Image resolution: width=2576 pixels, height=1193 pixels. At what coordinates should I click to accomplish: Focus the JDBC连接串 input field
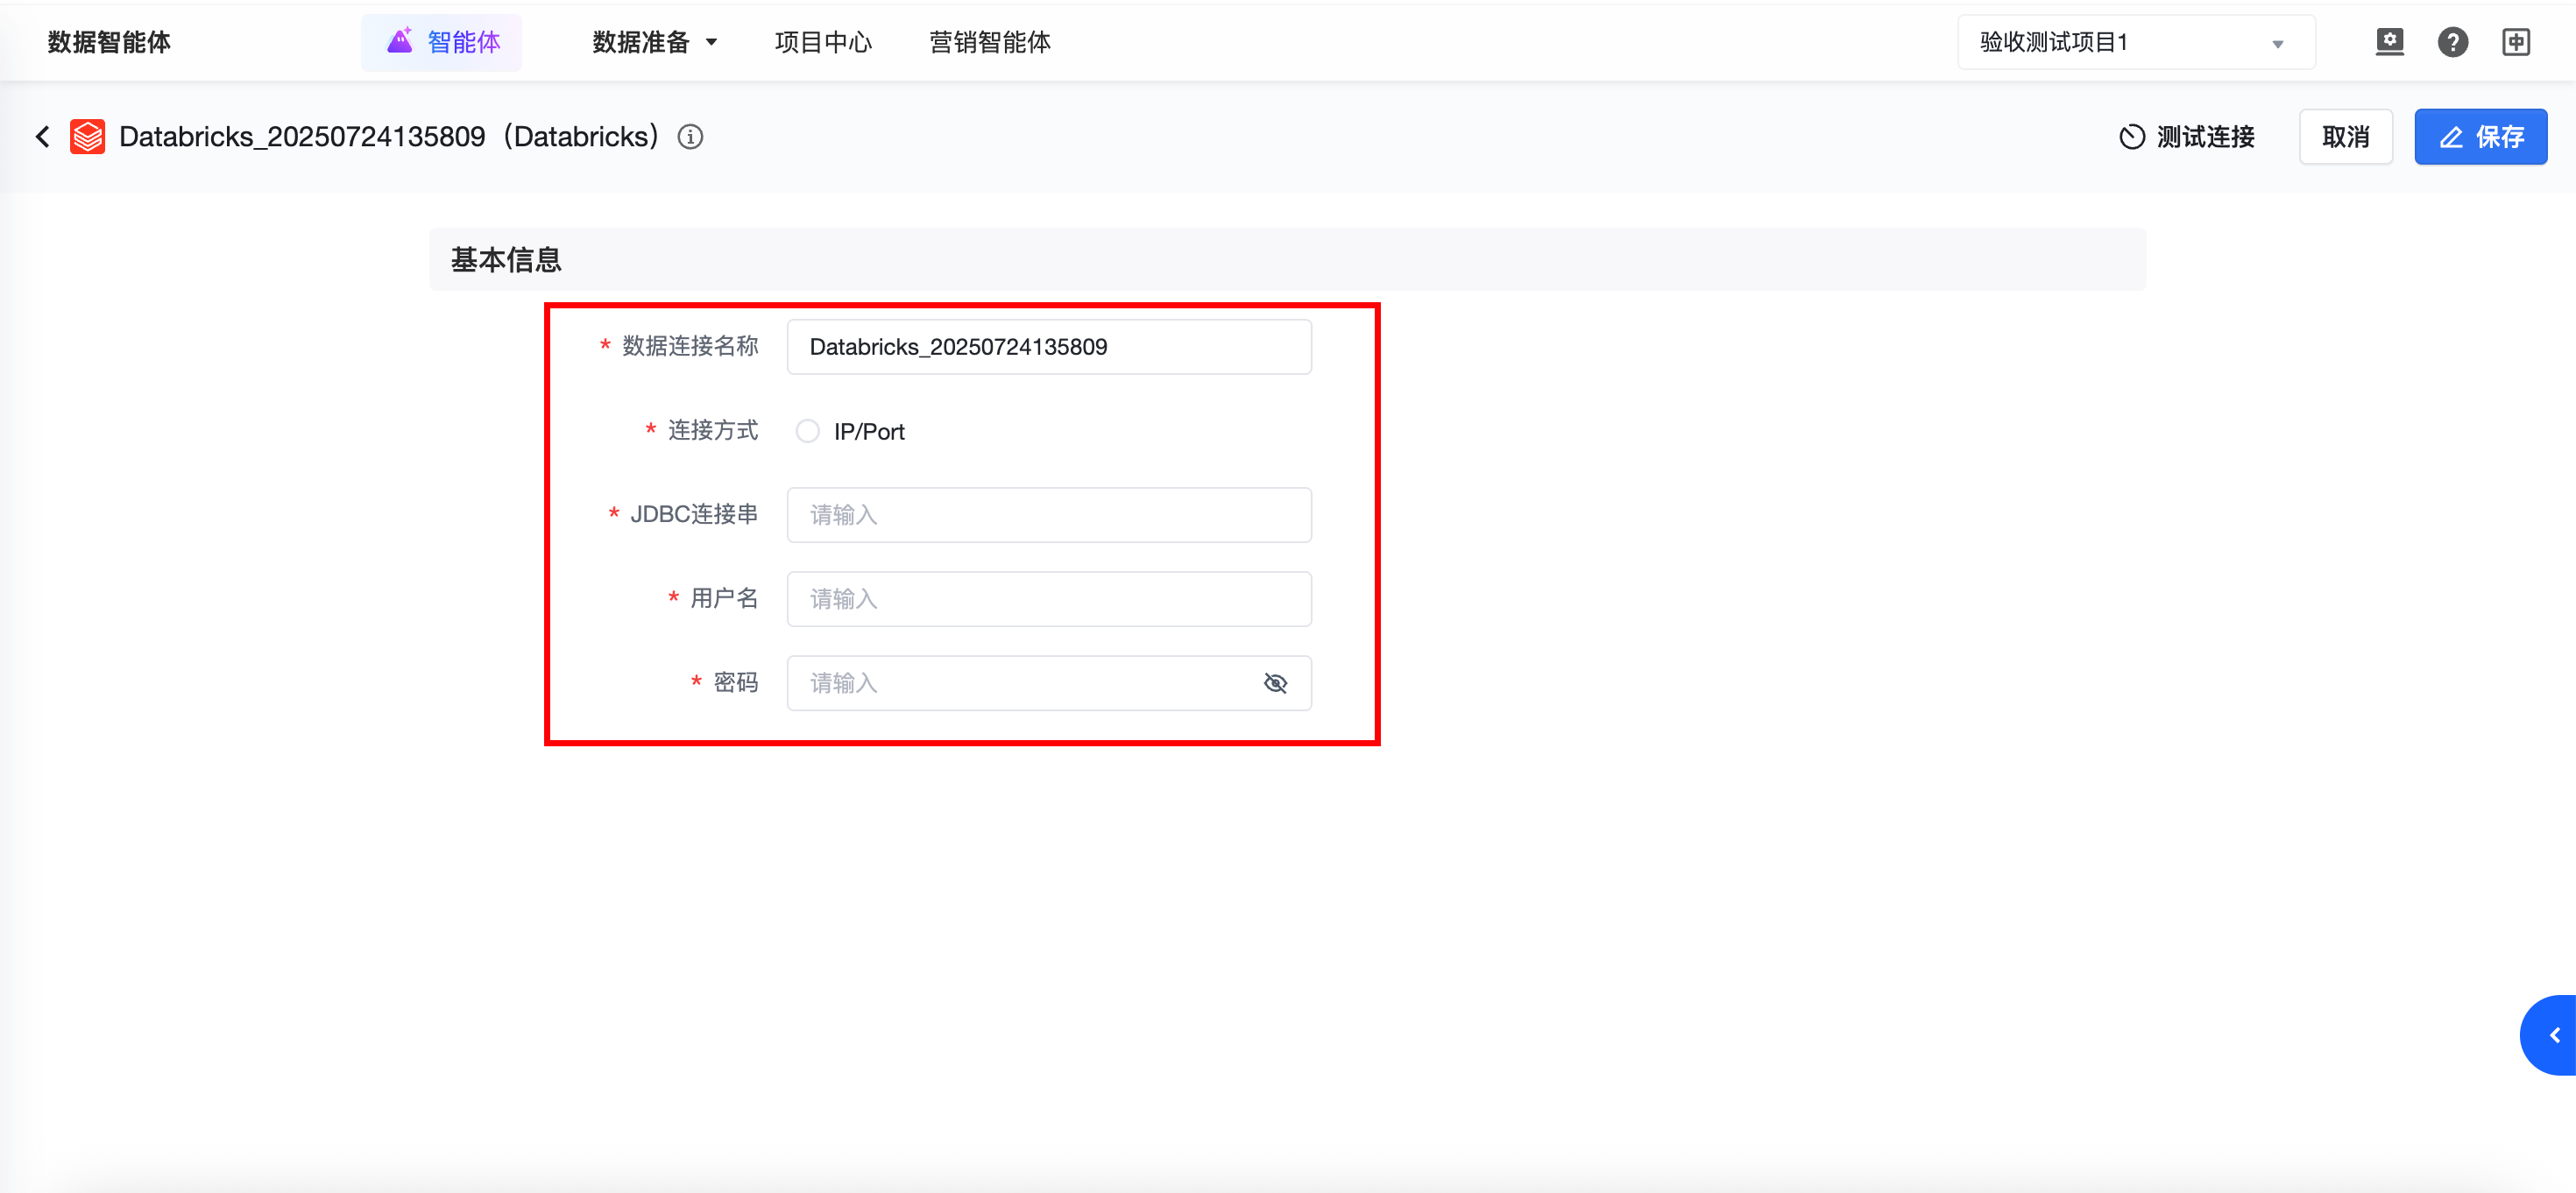[1048, 515]
